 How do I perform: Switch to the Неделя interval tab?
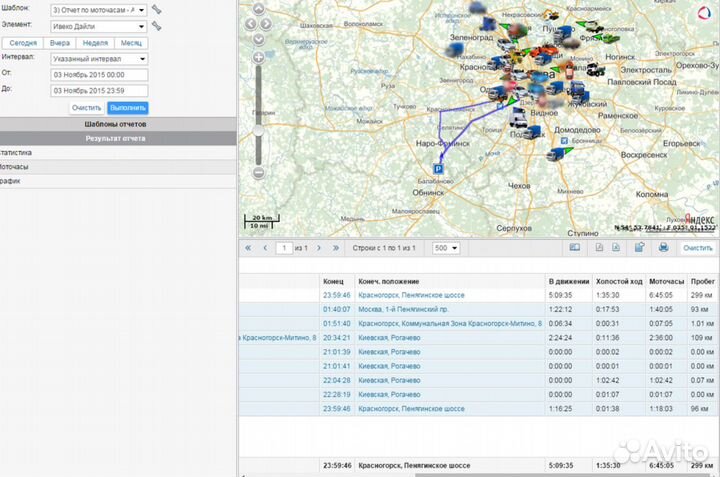coord(96,43)
